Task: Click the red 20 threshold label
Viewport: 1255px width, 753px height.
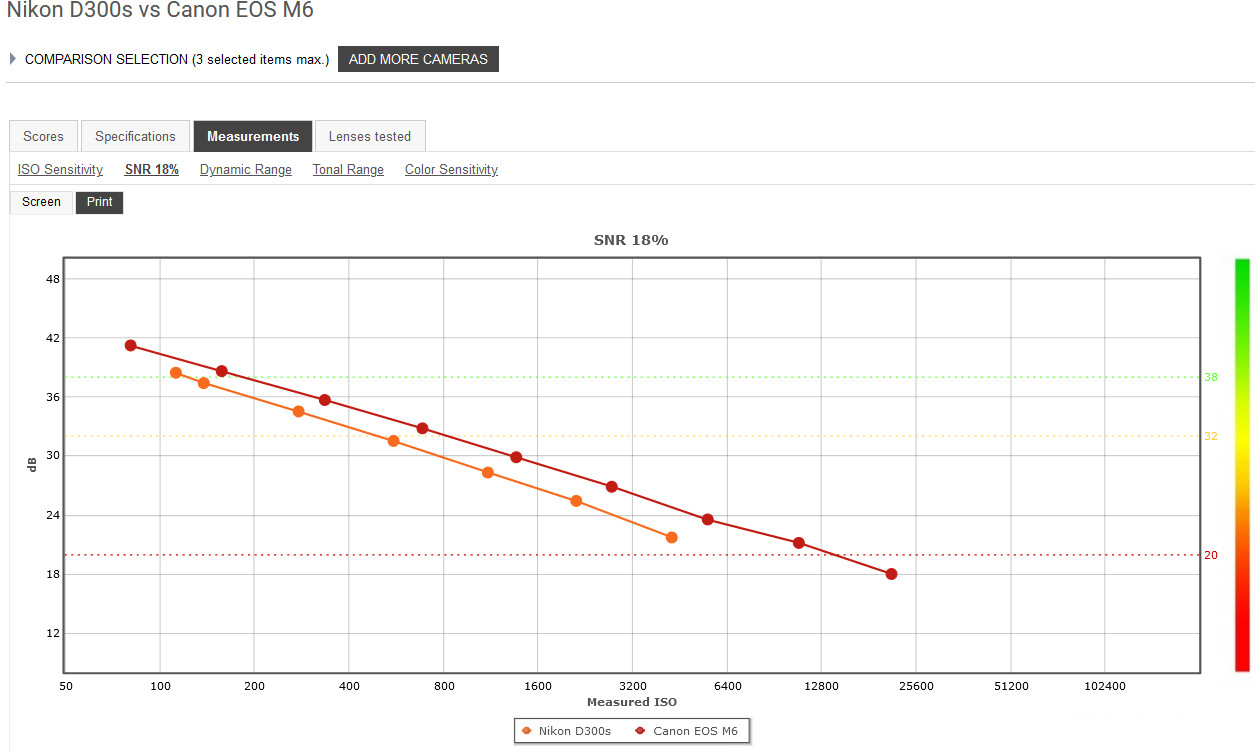Action: [x=1210, y=555]
